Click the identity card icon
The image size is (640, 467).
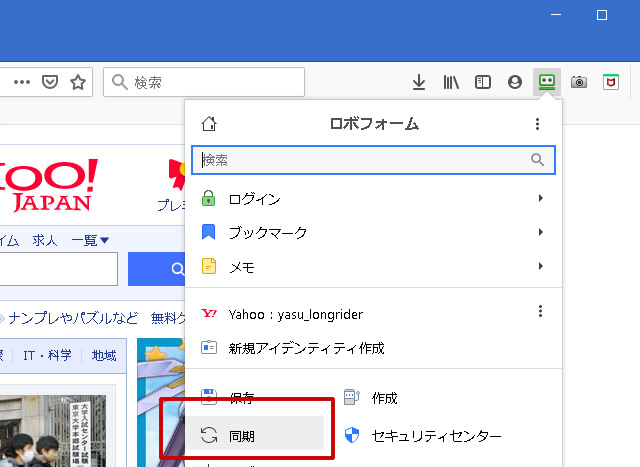209,347
